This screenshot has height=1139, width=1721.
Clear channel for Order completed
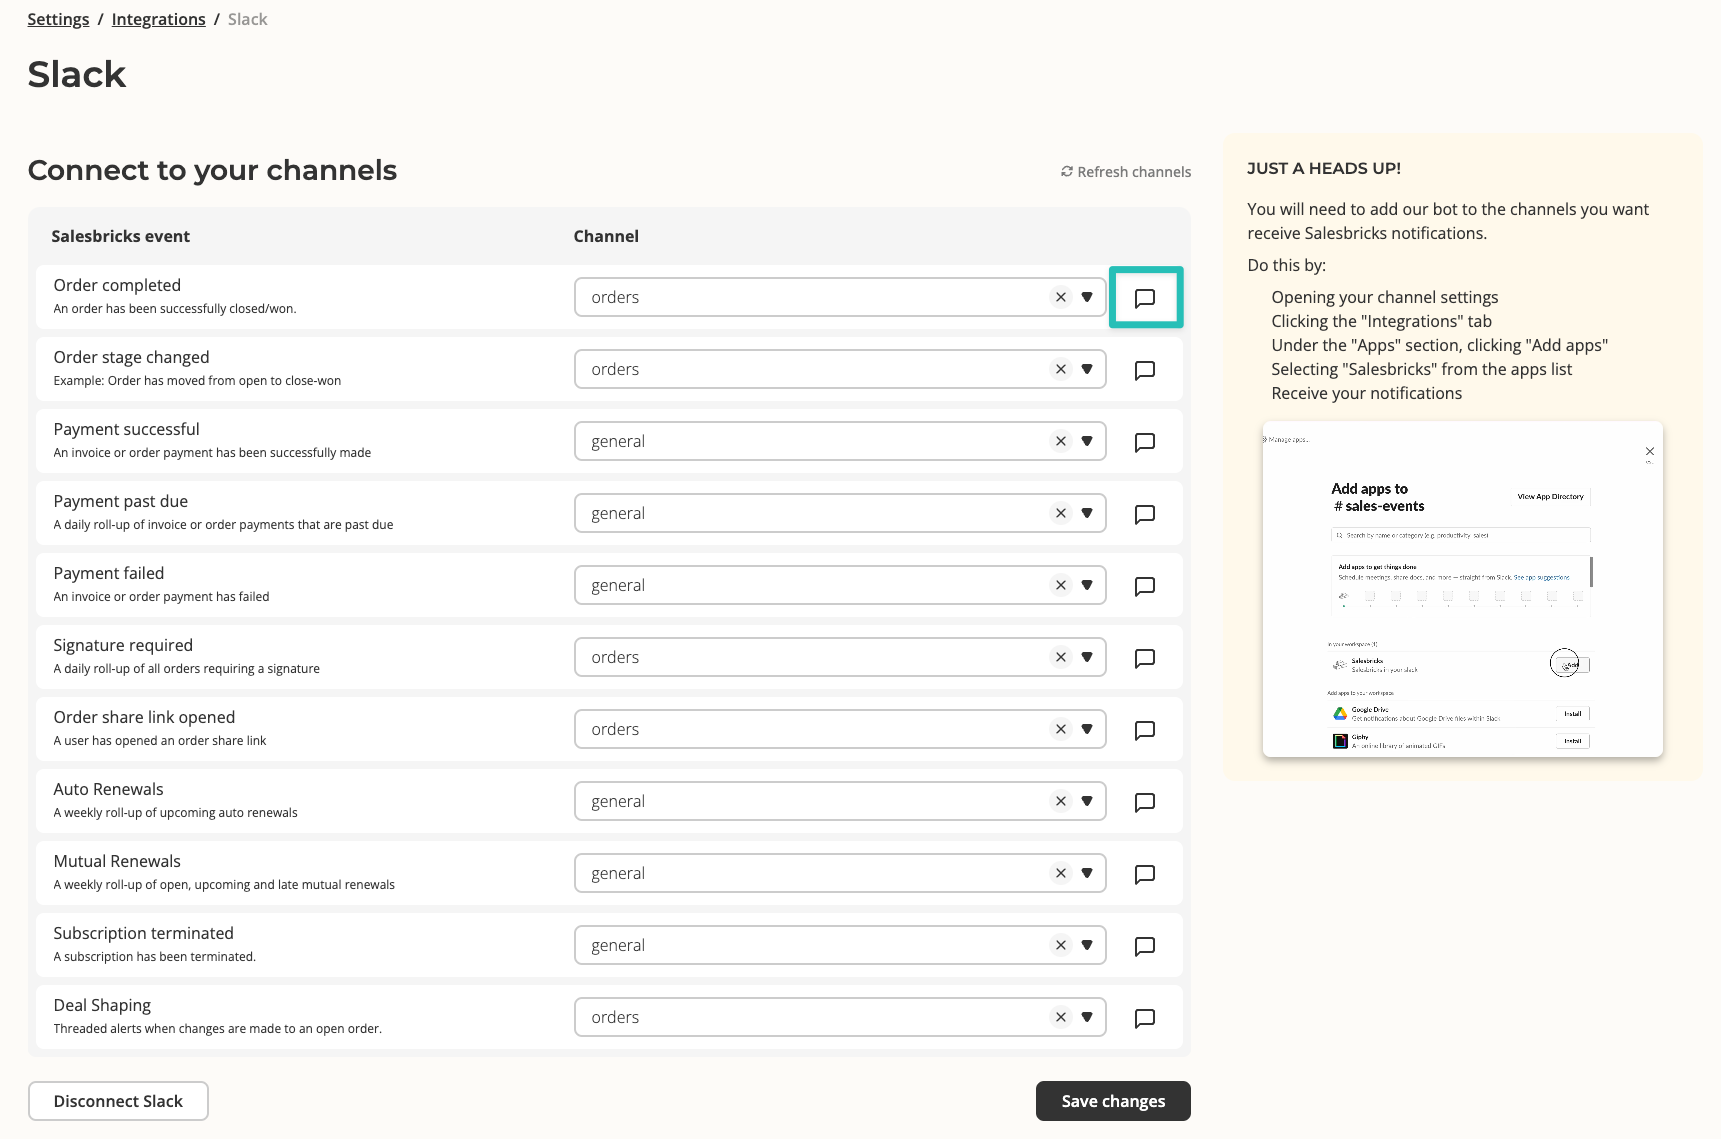tap(1061, 297)
